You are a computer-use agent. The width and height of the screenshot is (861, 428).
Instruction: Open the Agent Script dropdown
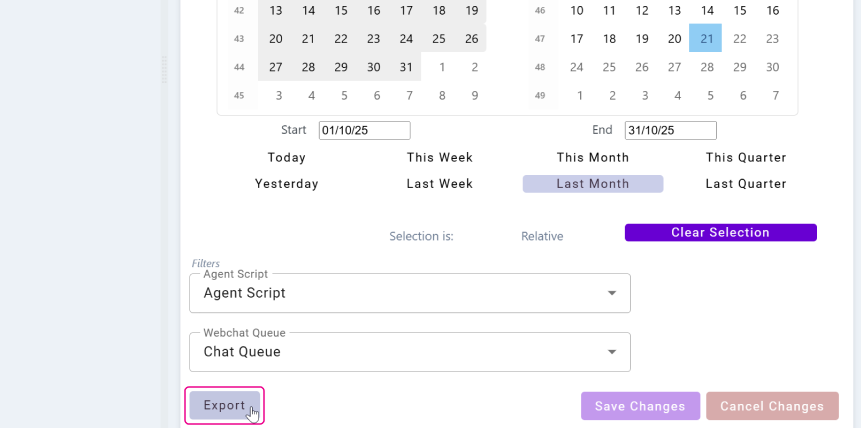[410, 293]
